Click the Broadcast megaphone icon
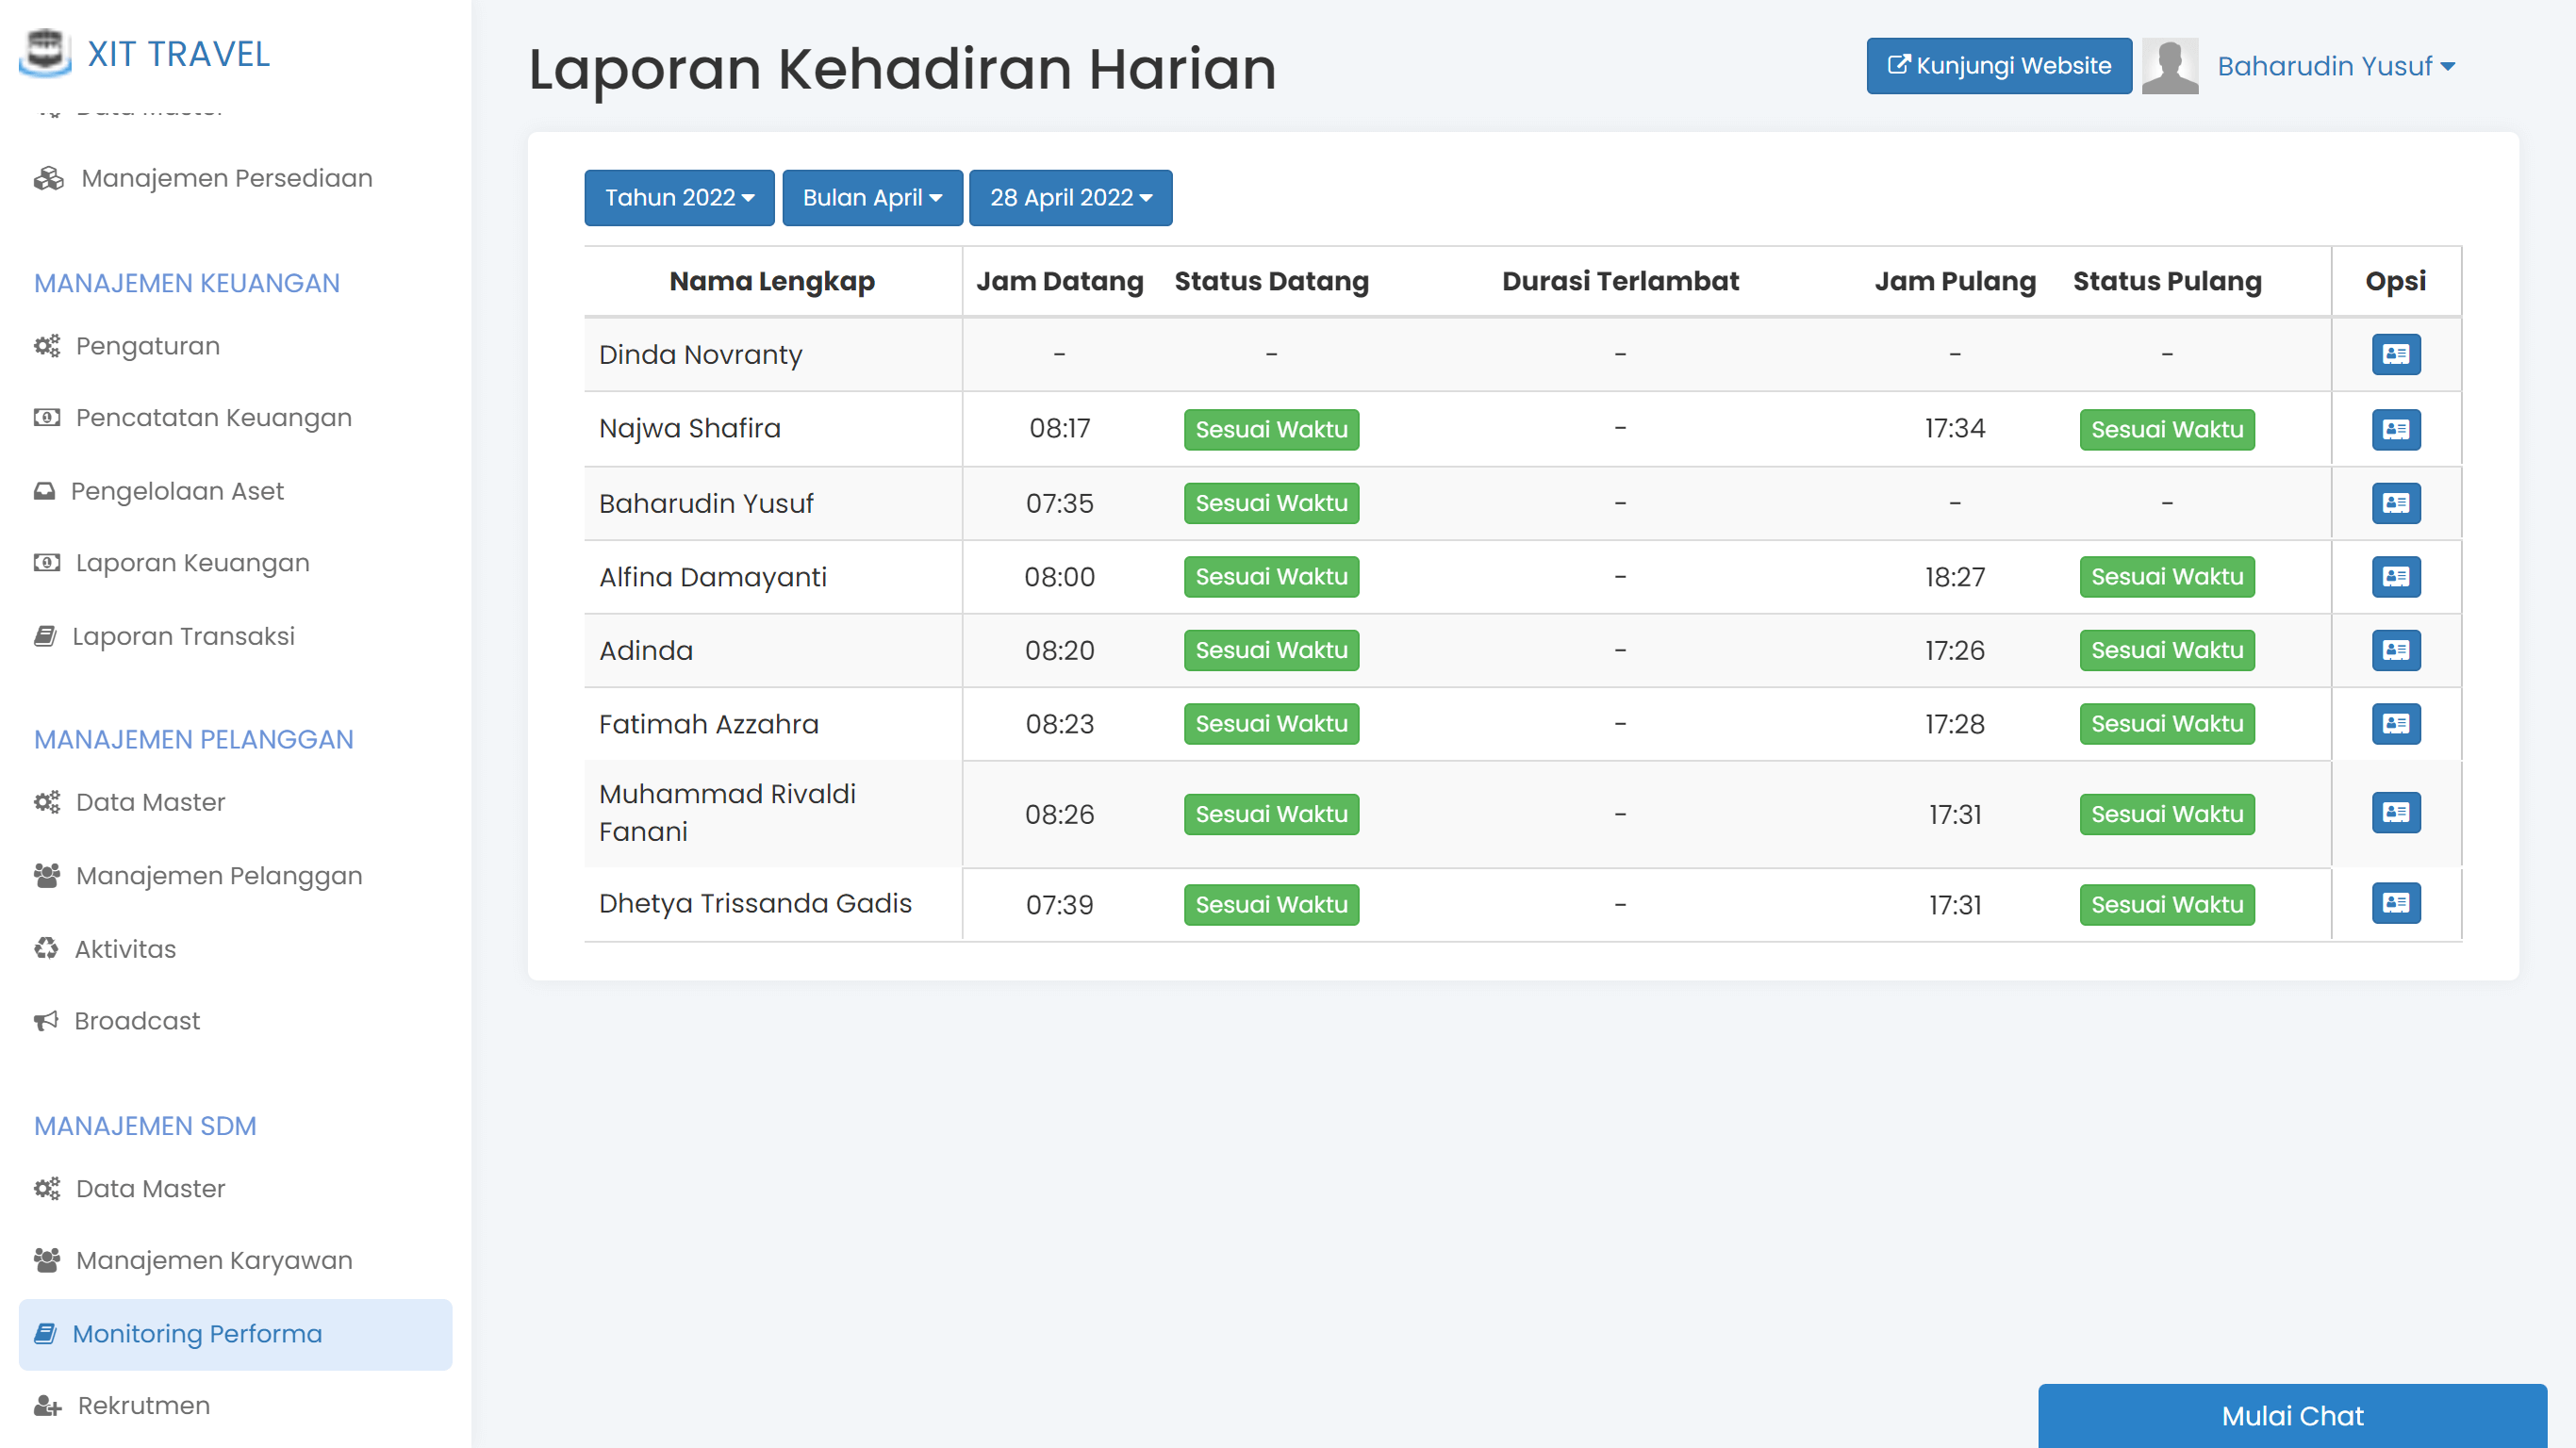 pos(46,1021)
